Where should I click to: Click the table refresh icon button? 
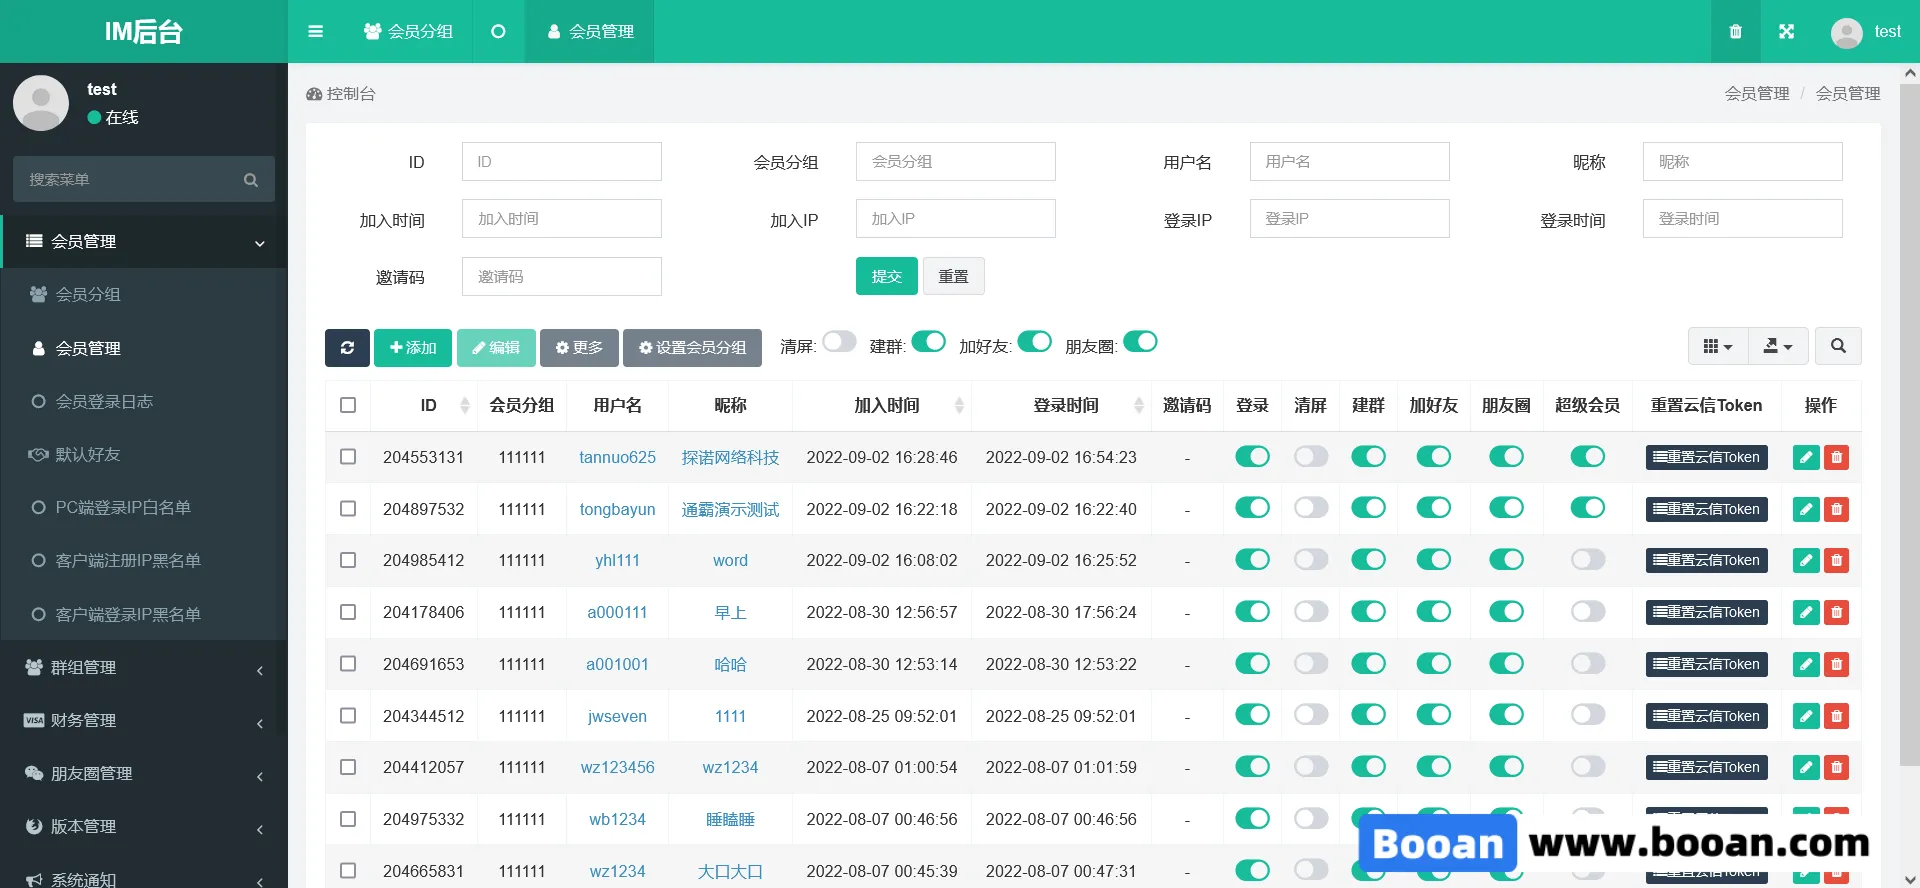click(347, 347)
